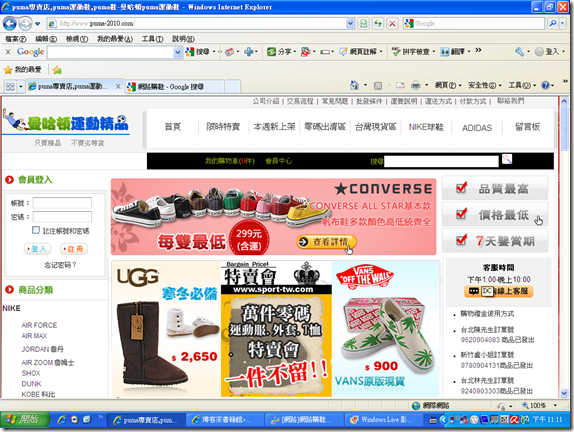Click the Read Mail icon in command bar
The image size is (574, 432).
pos(400,85)
